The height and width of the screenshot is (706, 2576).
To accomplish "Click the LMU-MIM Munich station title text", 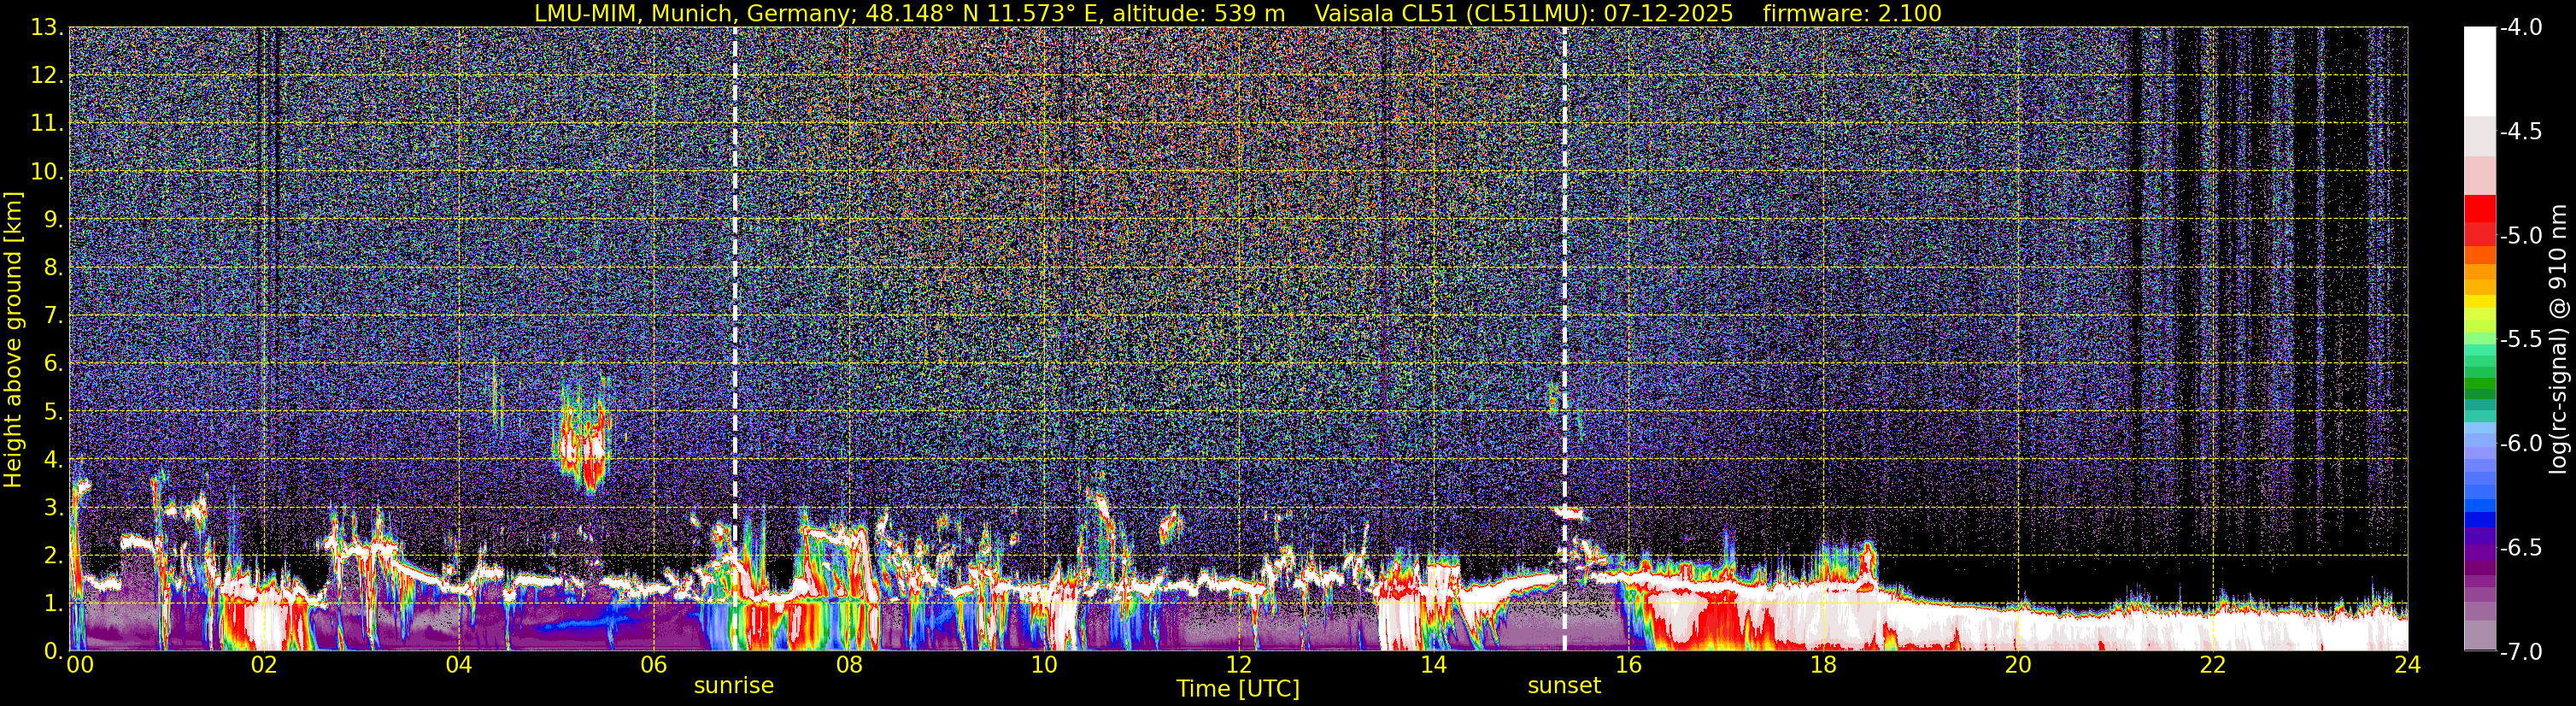I will click(910, 13).
